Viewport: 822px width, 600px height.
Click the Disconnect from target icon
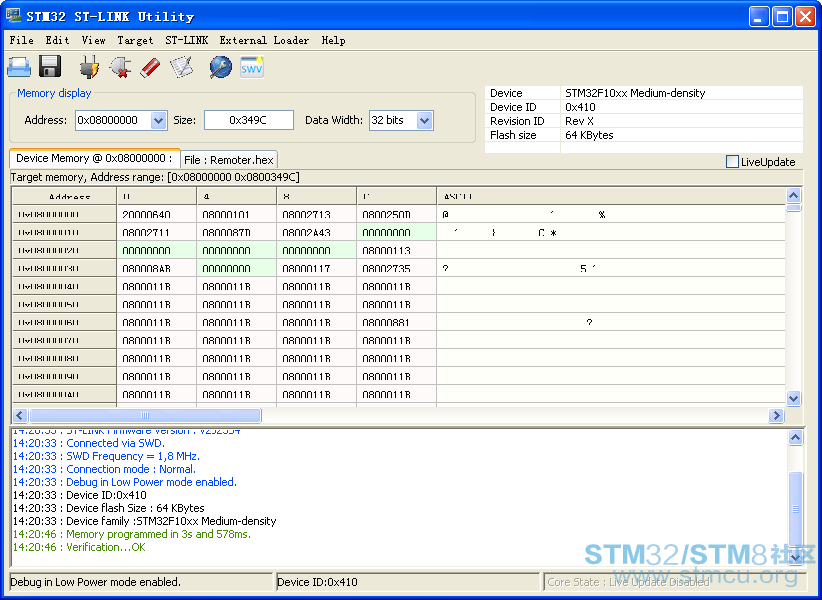(120, 67)
